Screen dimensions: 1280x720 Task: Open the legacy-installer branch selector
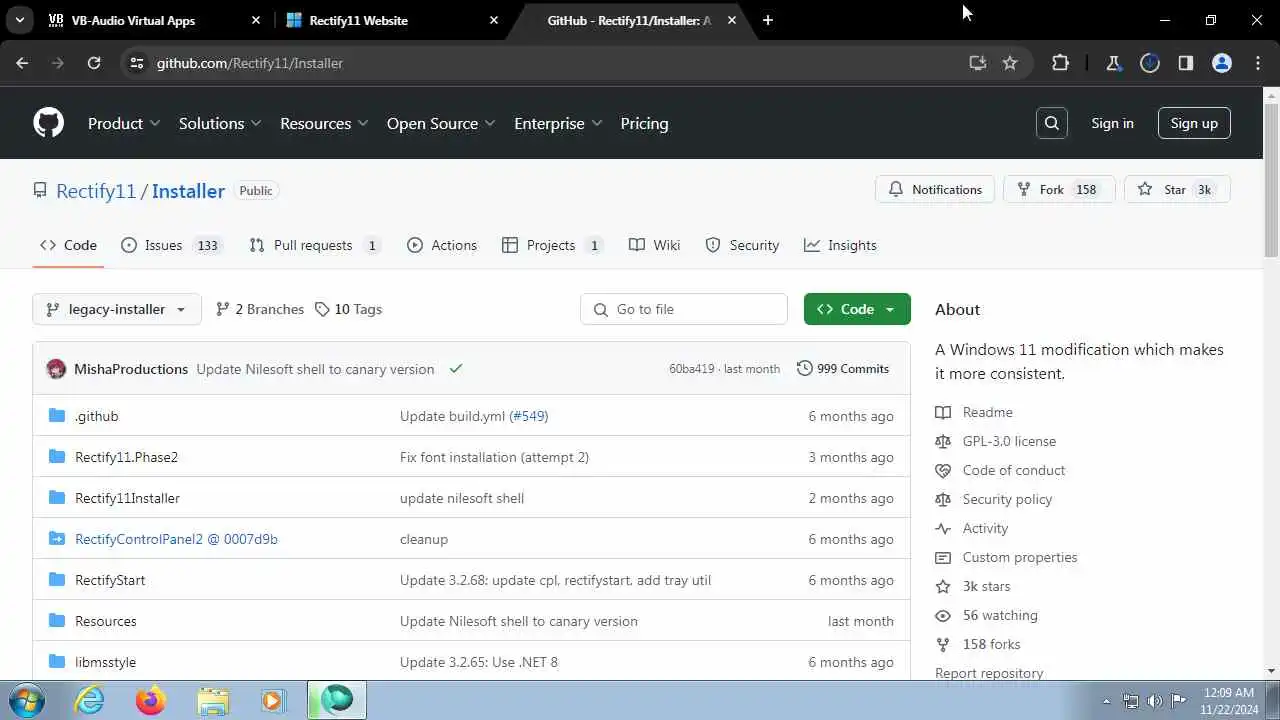coord(117,309)
